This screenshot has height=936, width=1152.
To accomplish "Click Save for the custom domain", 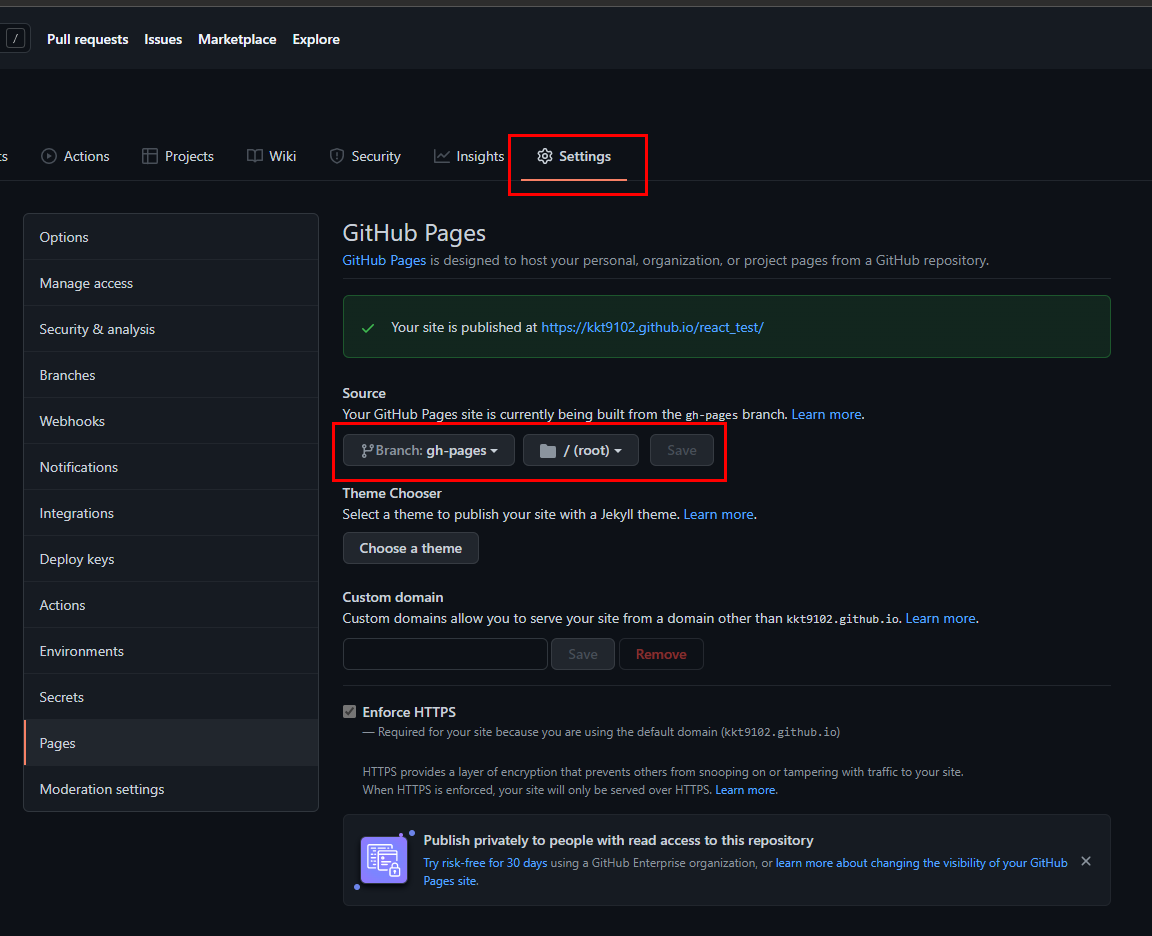I will click(x=583, y=654).
